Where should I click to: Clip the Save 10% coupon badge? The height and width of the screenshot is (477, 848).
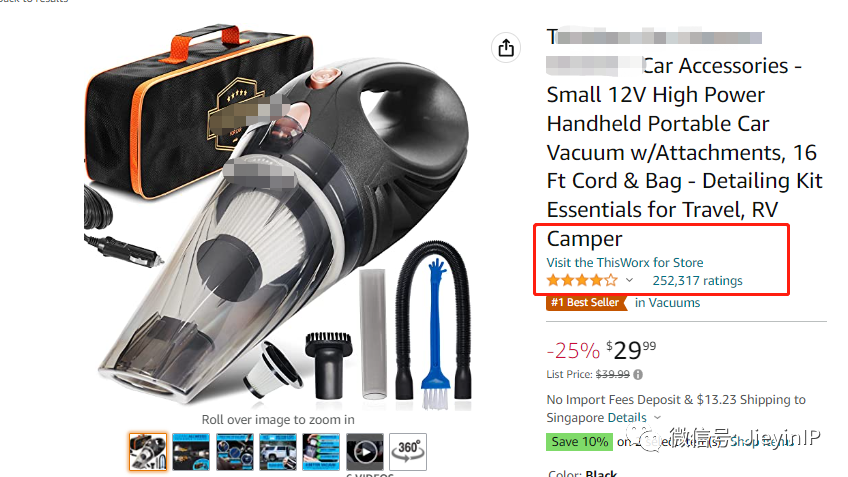point(579,442)
